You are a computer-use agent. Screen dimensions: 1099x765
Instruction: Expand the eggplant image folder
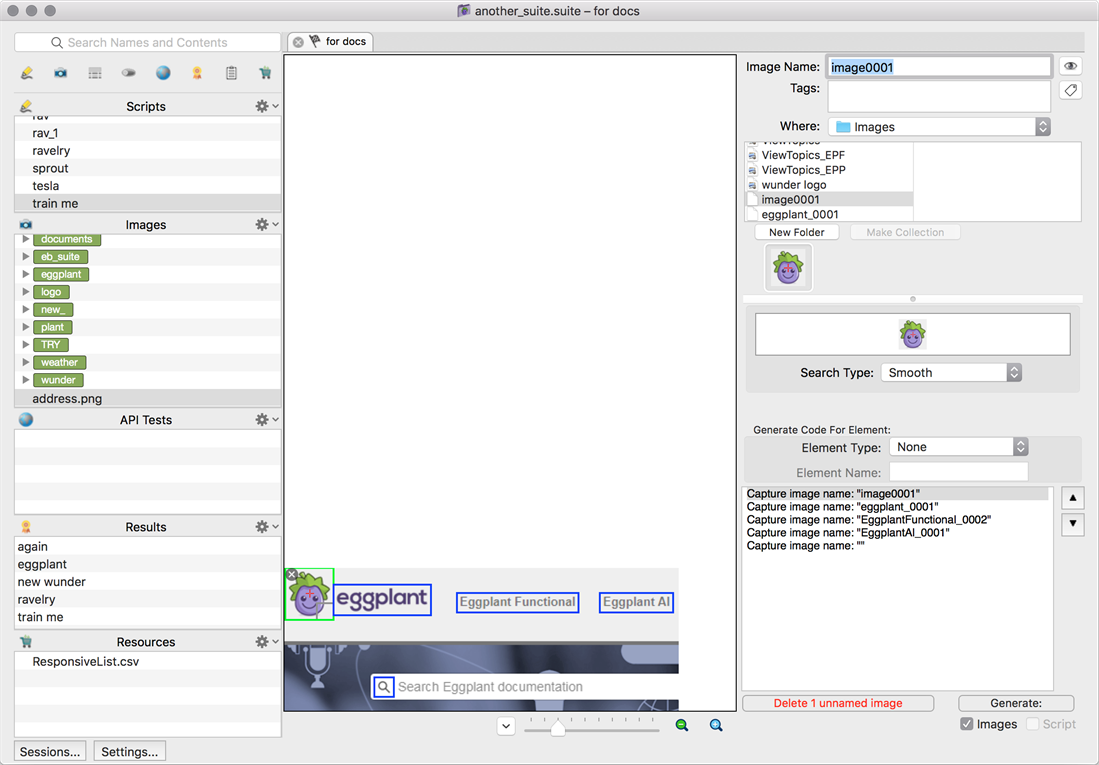click(x=26, y=274)
